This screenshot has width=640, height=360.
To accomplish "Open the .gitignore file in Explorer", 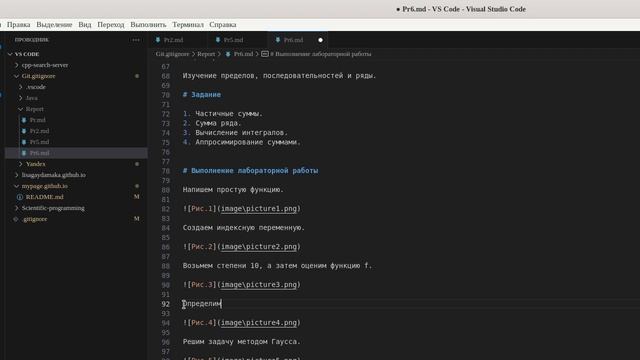I will (x=35, y=219).
